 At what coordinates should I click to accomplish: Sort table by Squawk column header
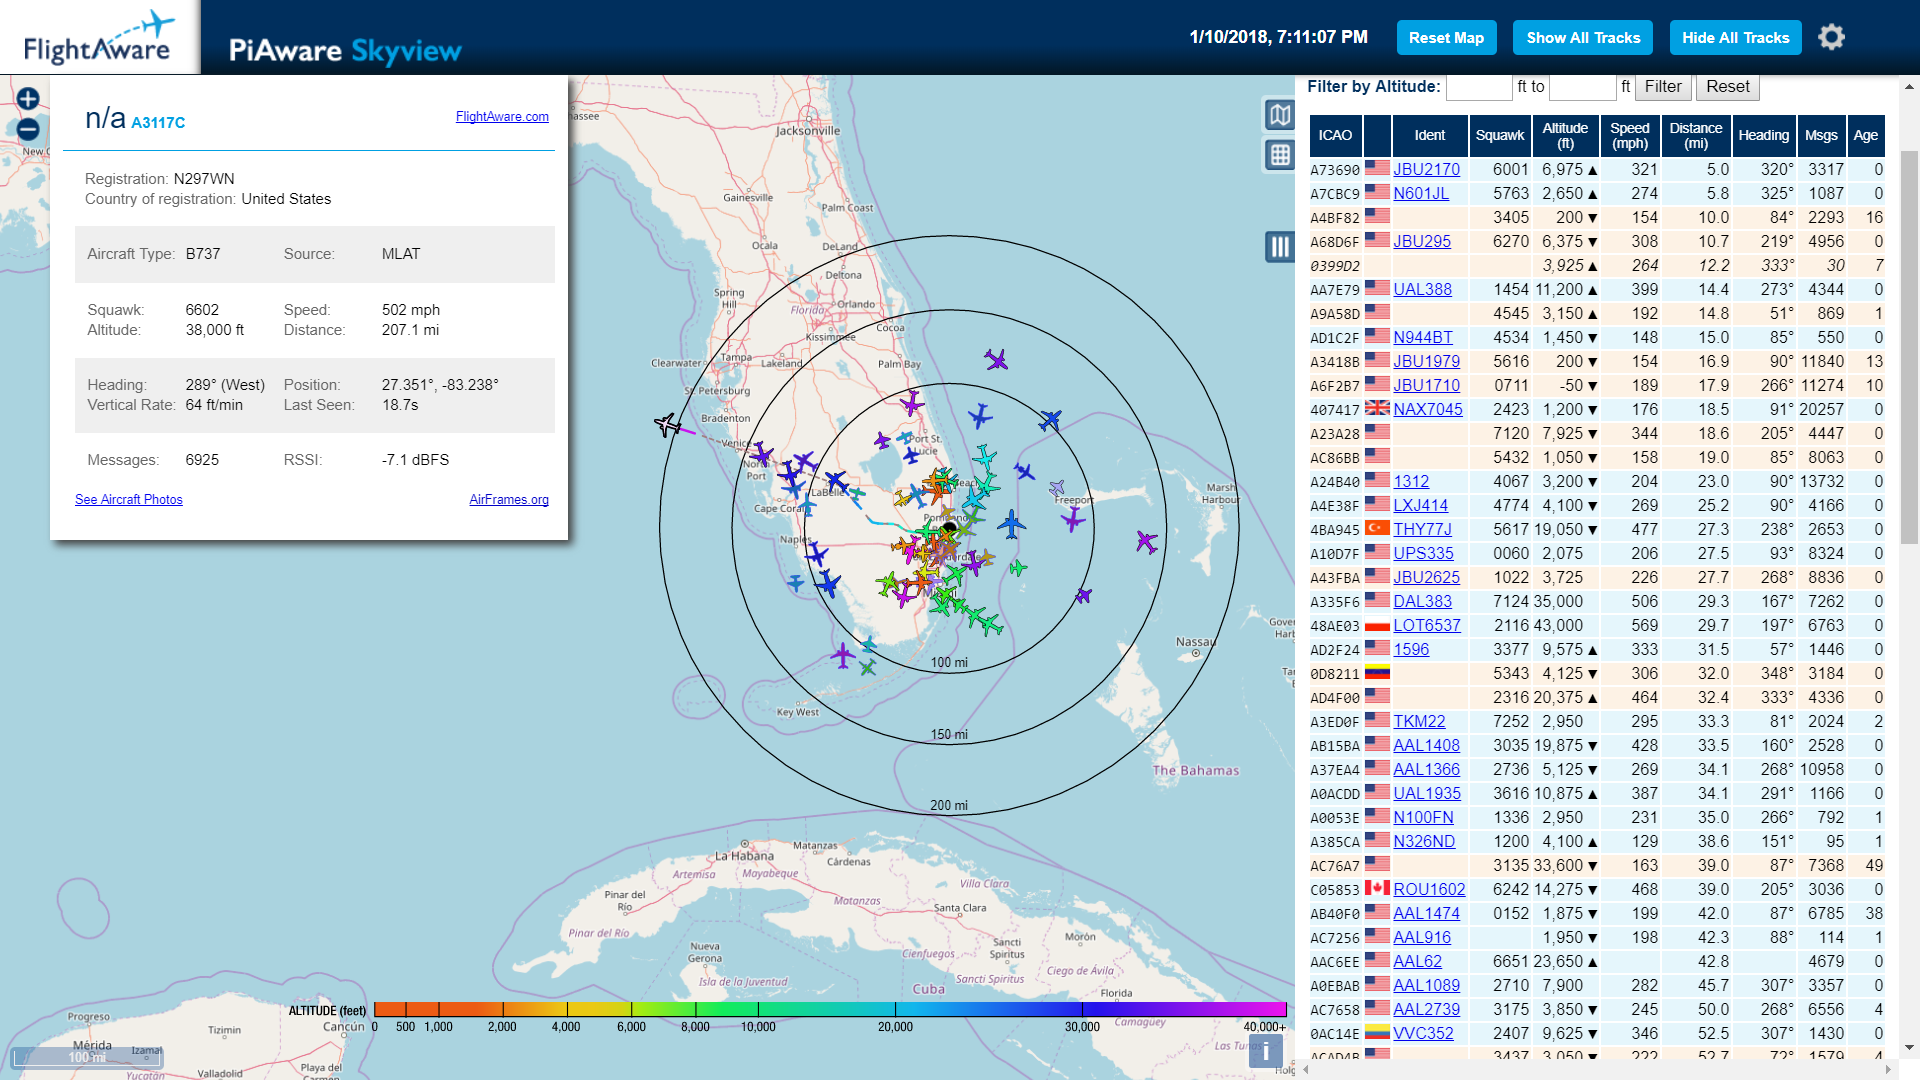click(x=1499, y=135)
